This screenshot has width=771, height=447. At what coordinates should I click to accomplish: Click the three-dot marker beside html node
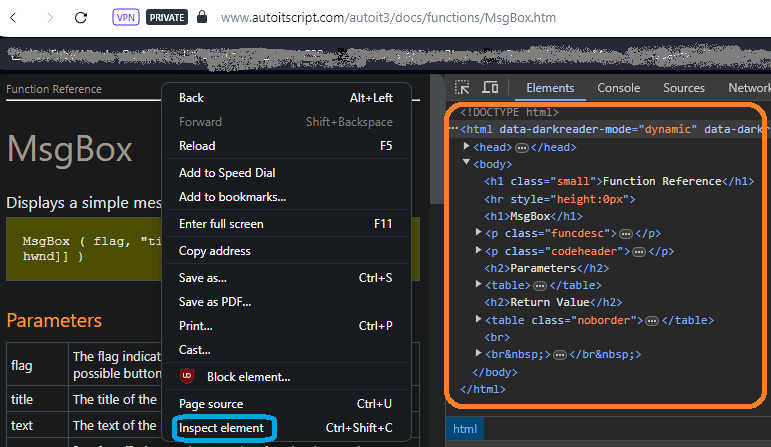pyautogui.click(x=453, y=129)
